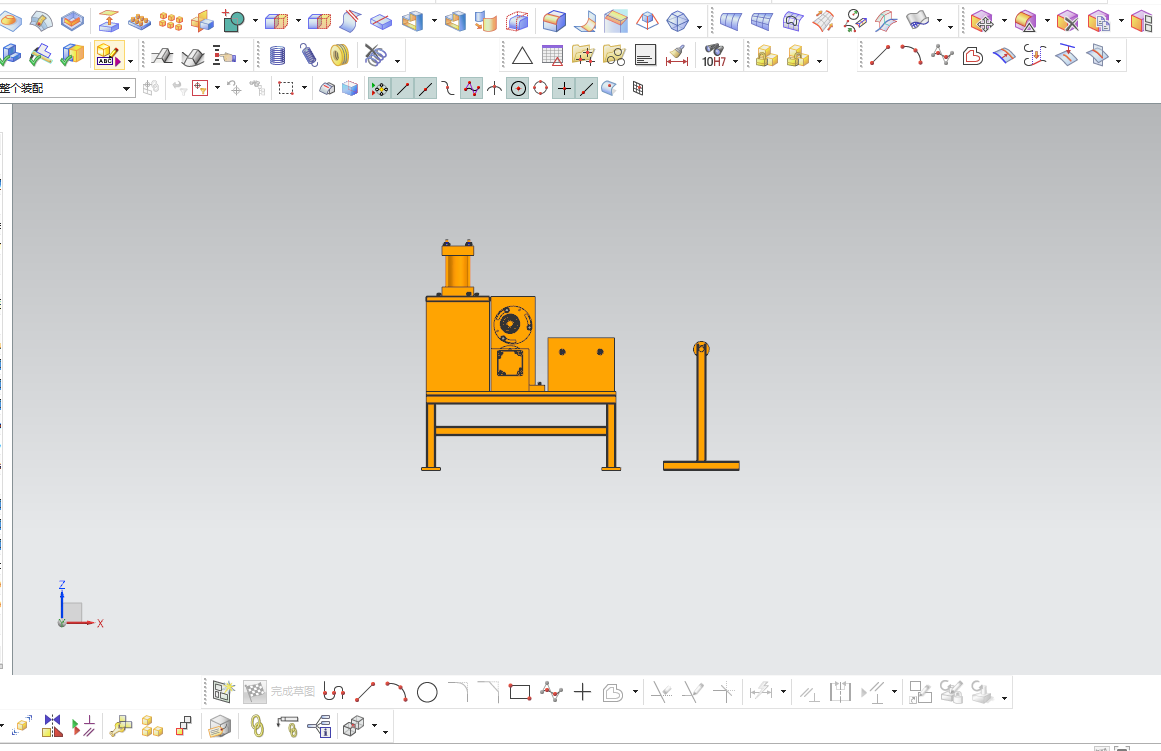The height and width of the screenshot is (751, 1161).
Task: Select the Rectangle tool in sketch toolbar
Action: pyautogui.click(x=520, y=692)
